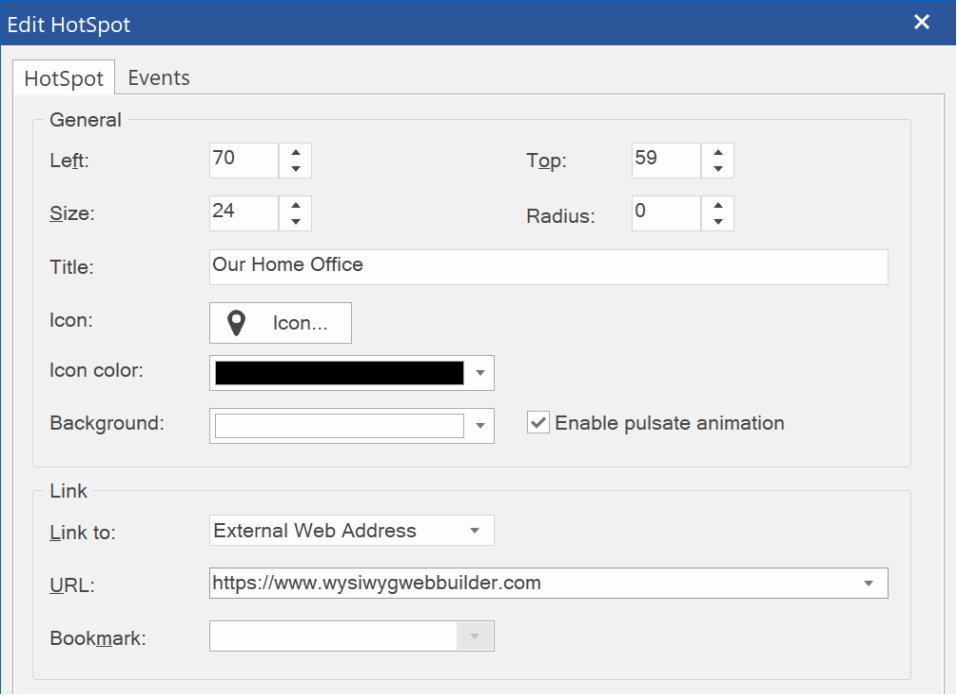Close the Edit HotSpot dialog

click(x=922, y=23)
